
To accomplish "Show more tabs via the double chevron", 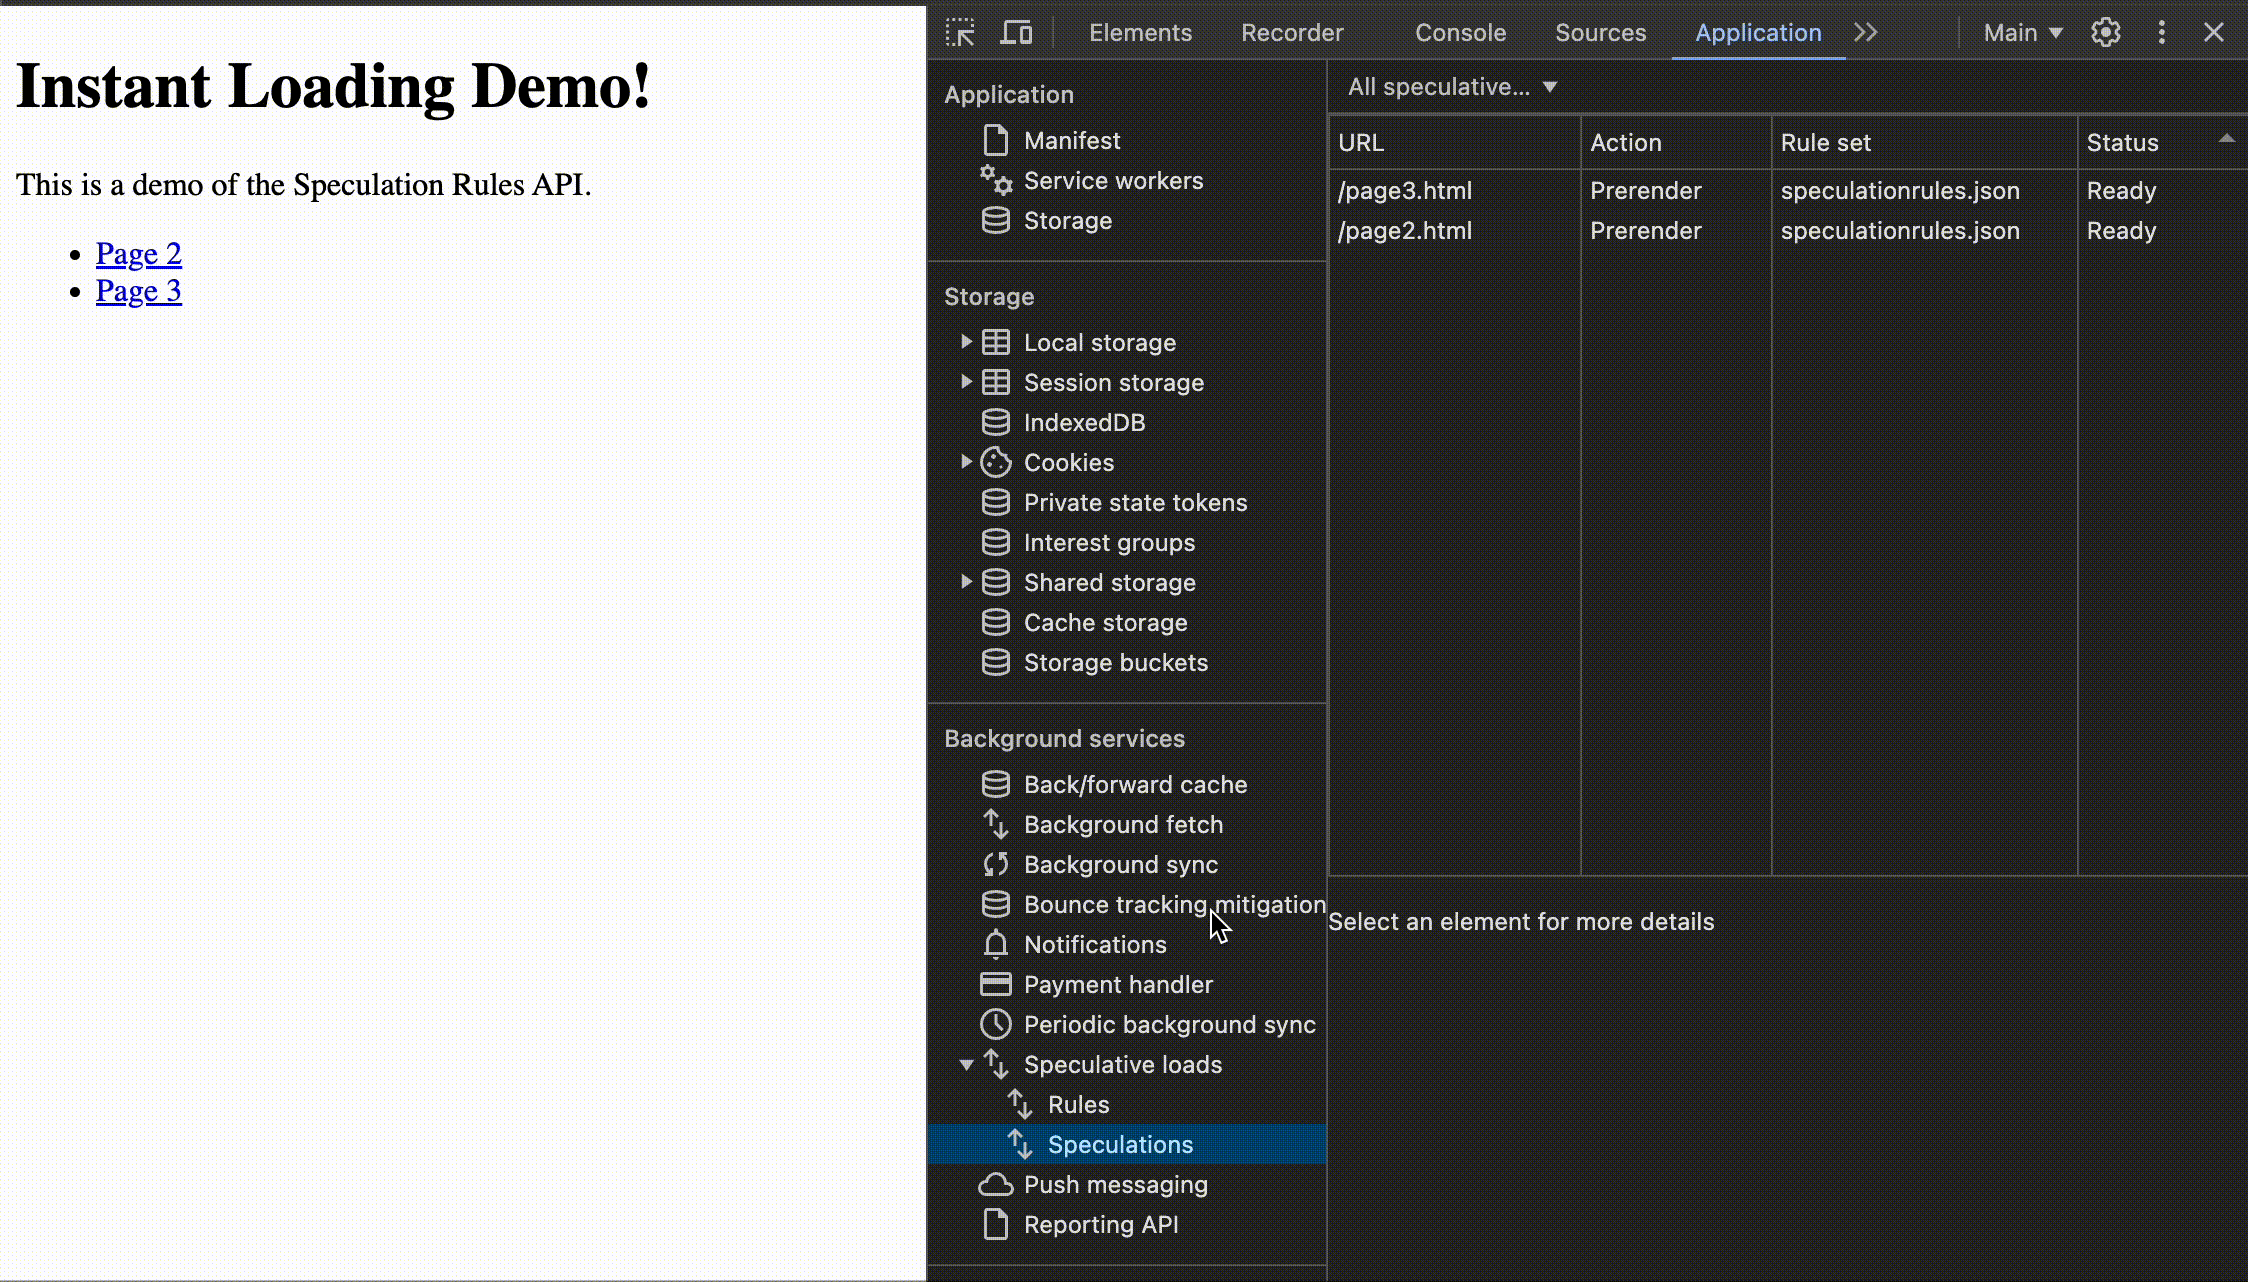I will 1865,33.
